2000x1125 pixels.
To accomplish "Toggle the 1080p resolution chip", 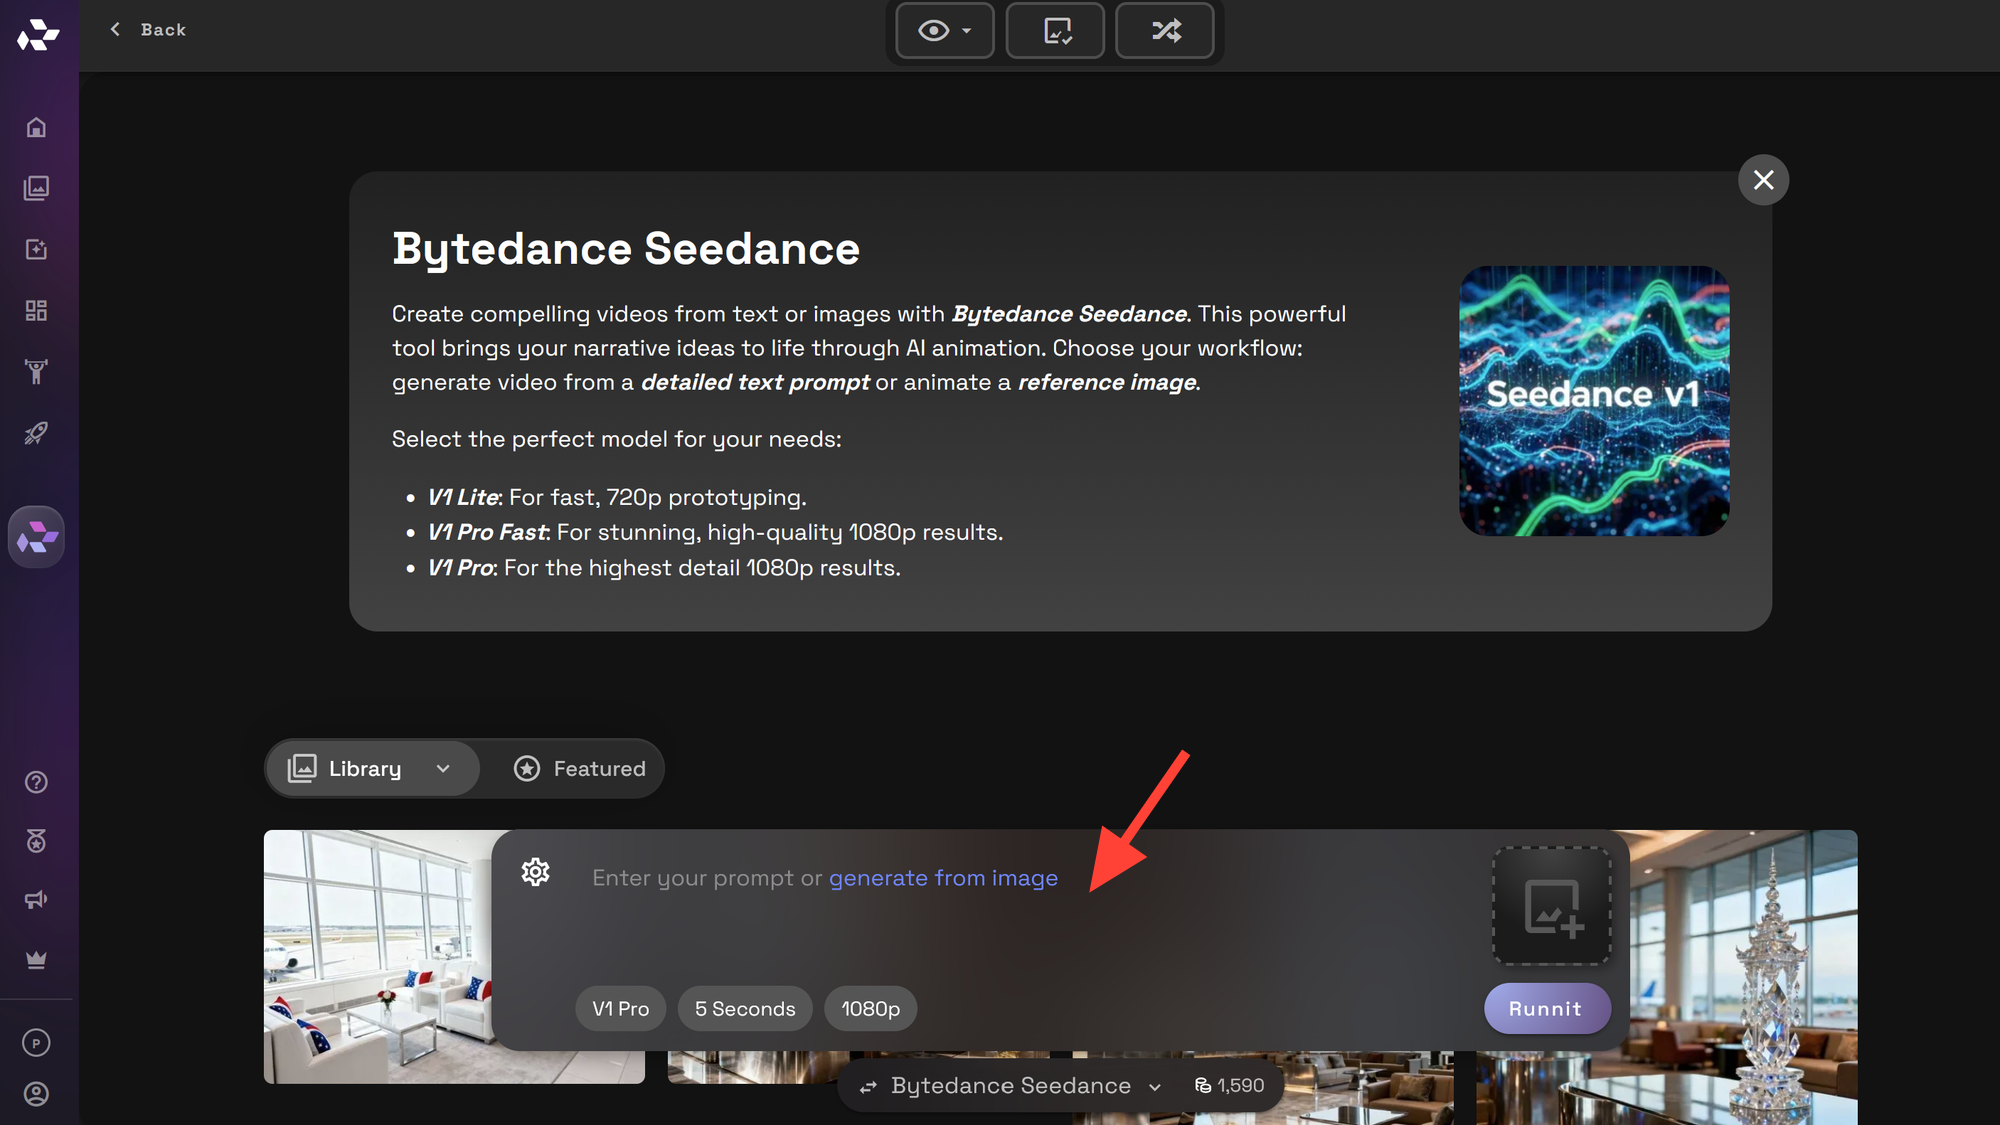I will (870, 1009).
